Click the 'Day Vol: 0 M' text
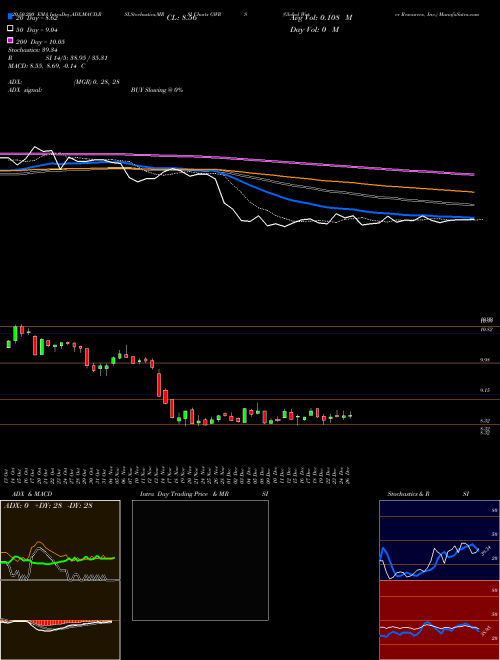 (314, 29)
